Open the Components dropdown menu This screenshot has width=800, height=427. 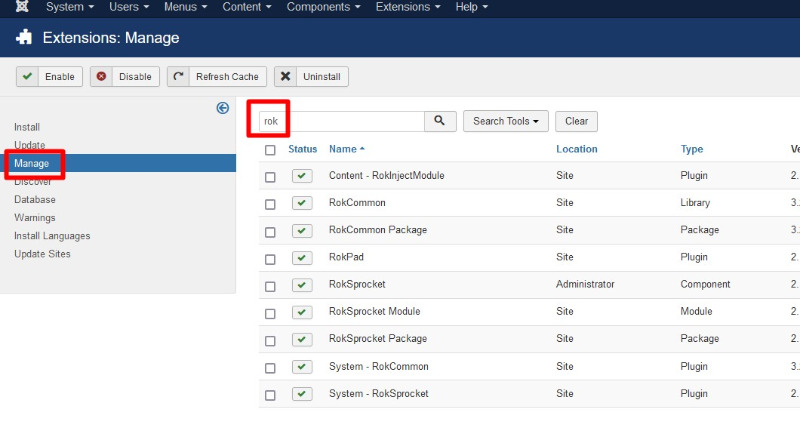click(323, 7)
